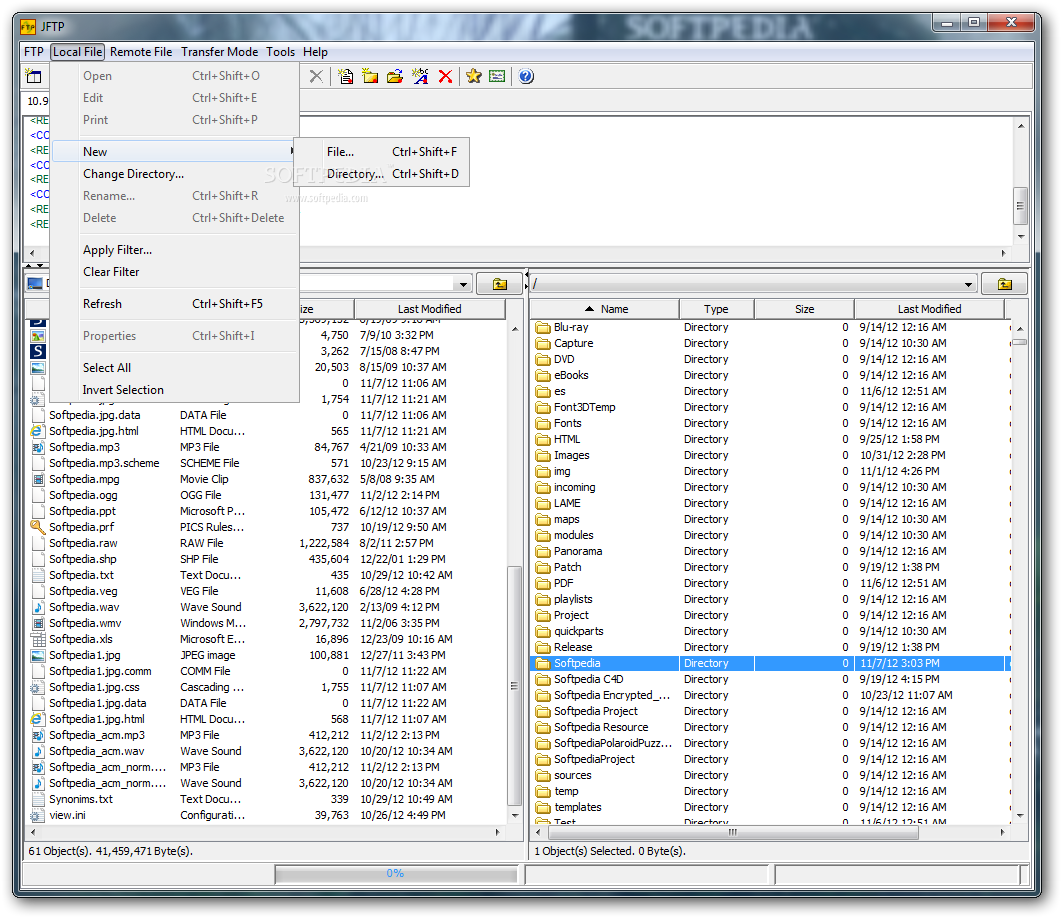
Task: Sort remote list by Type column
Action: (716, 309)
